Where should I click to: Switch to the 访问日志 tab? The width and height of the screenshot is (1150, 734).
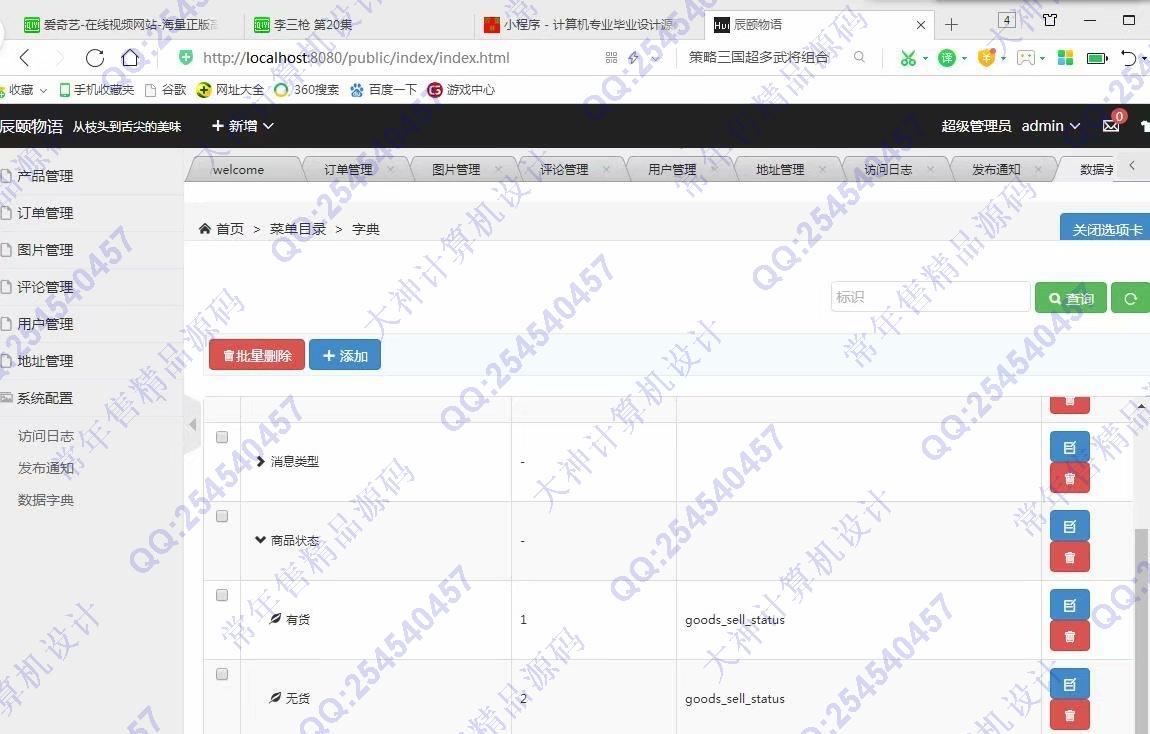(887, 169)
